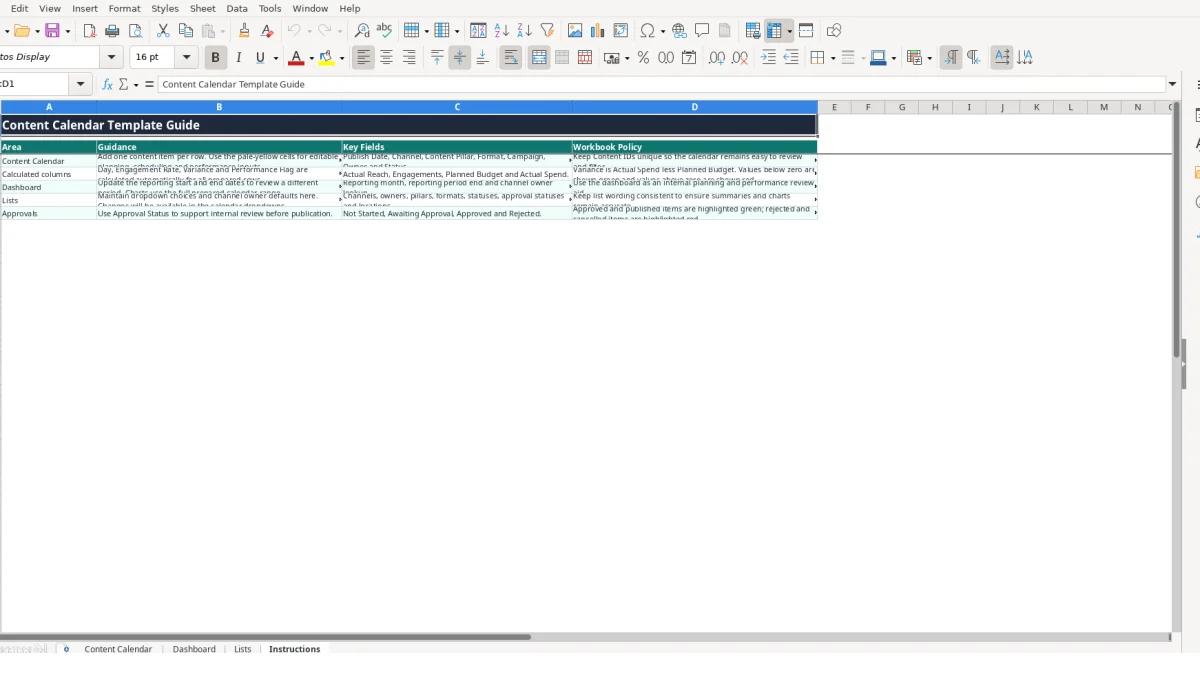Apply the red font color

click(296, 58)
